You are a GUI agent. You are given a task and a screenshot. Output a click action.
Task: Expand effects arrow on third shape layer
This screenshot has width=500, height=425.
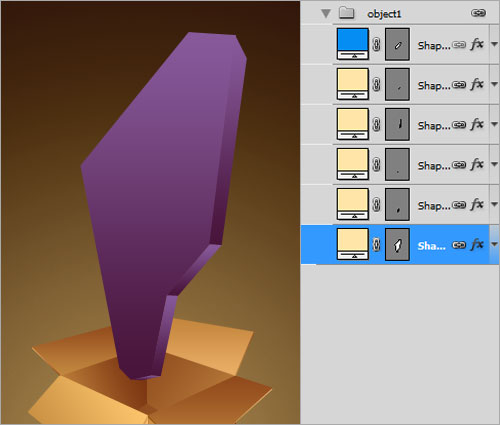pos(494,124)
